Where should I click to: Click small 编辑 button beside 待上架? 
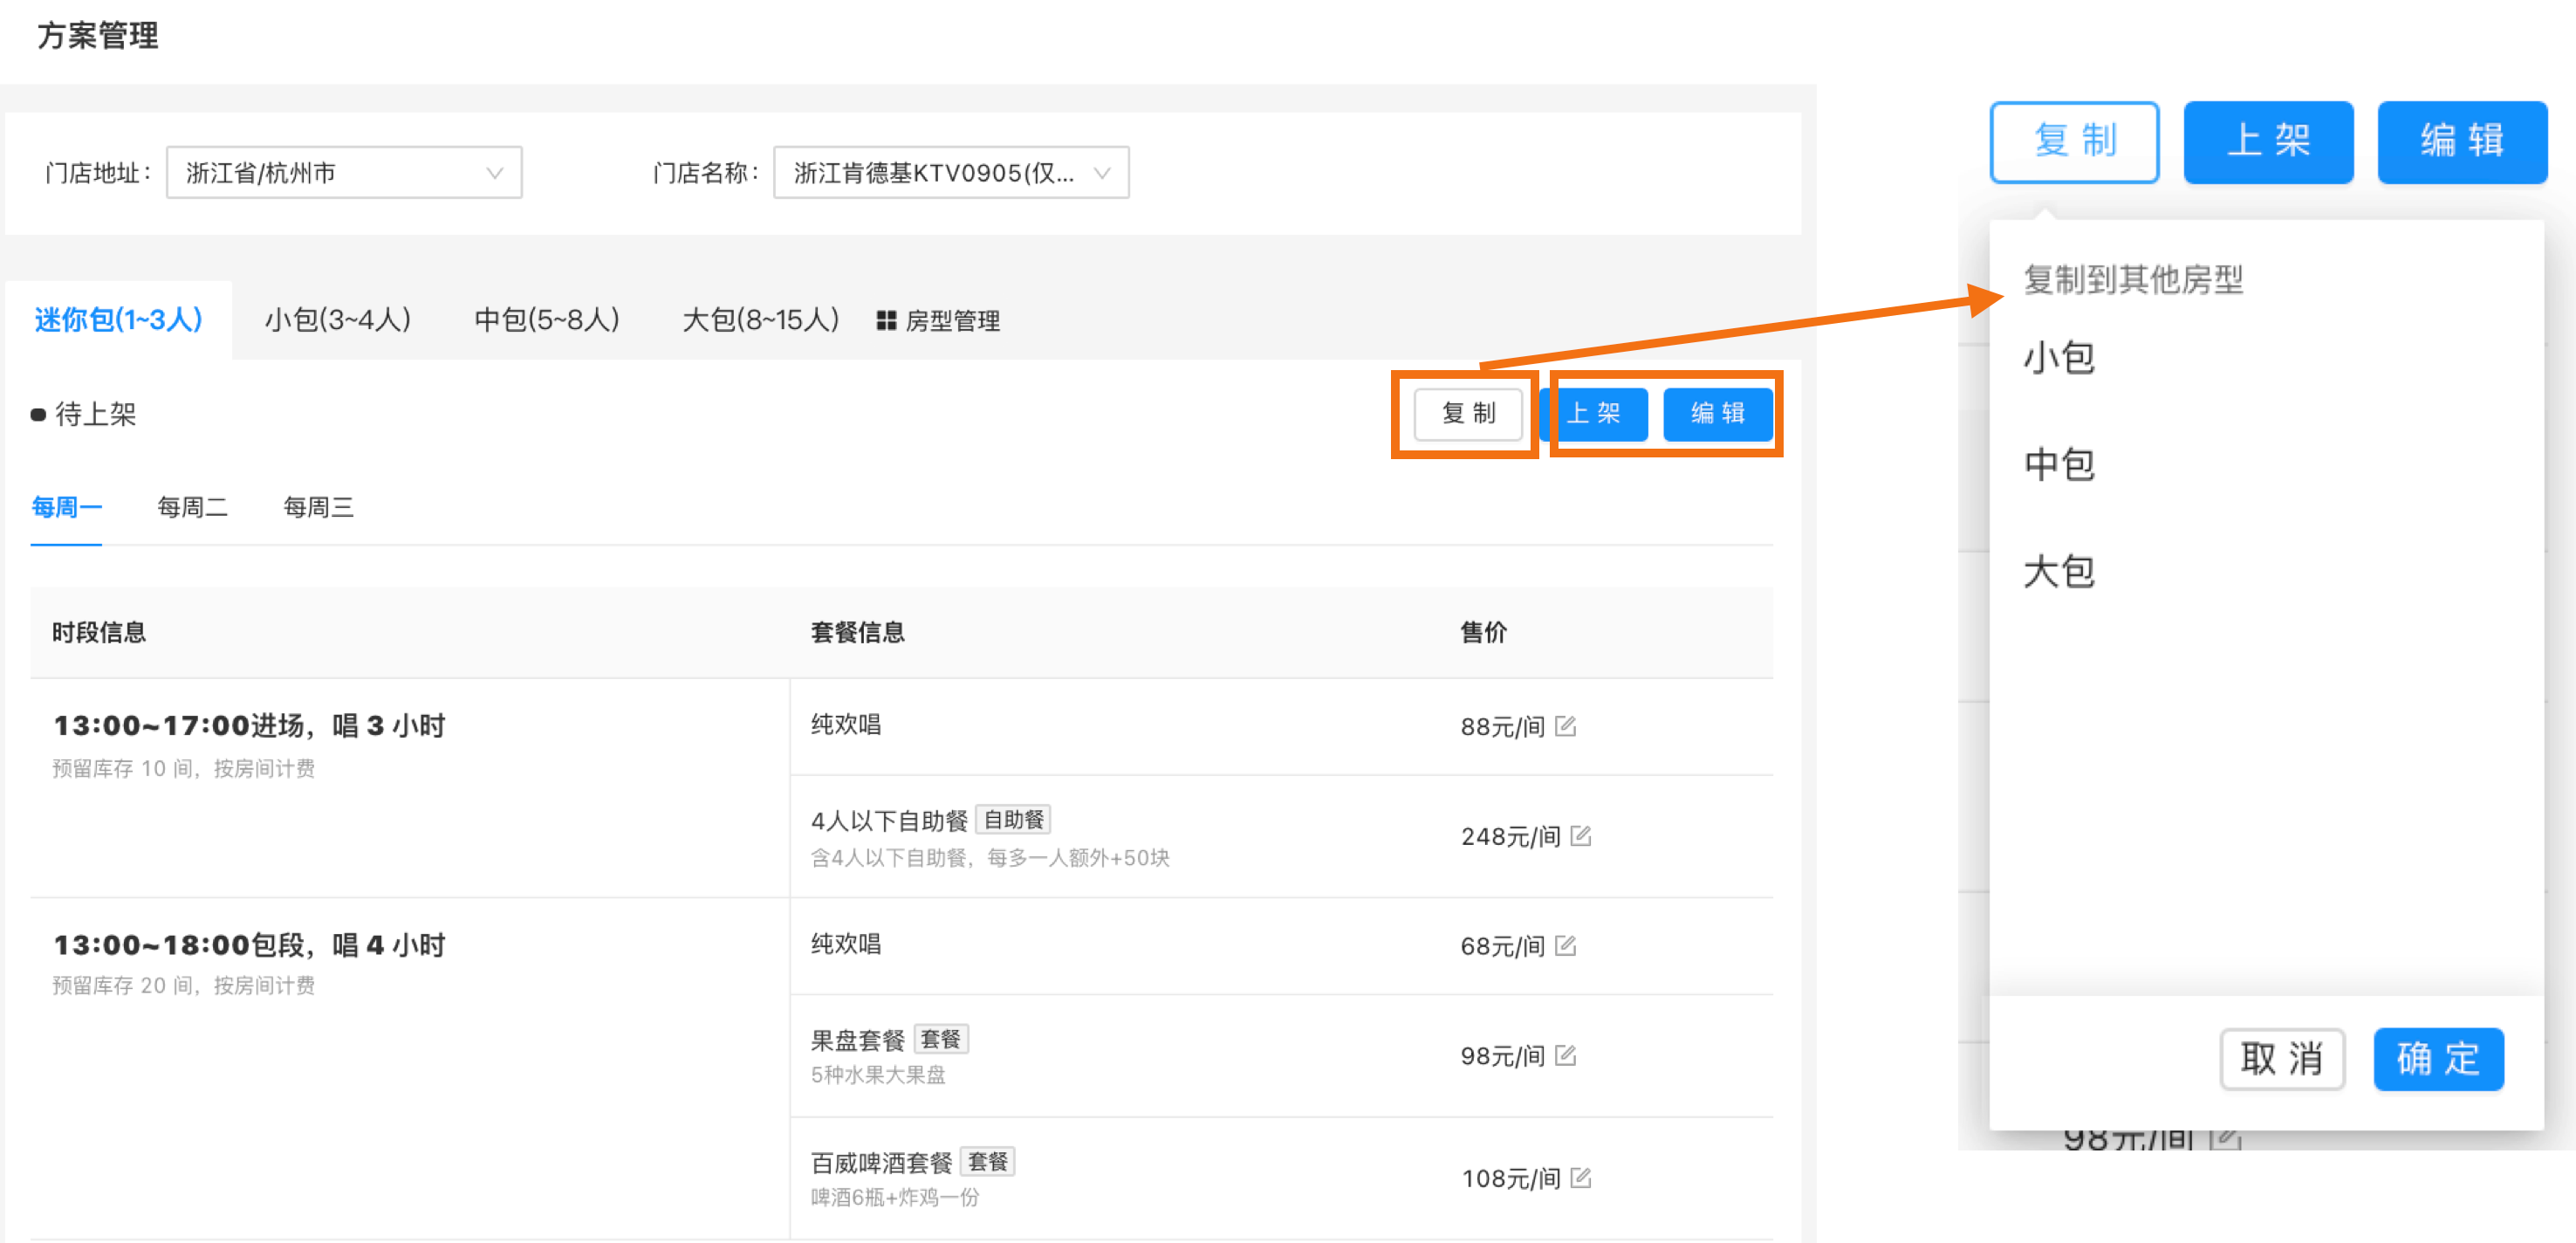1718,414
